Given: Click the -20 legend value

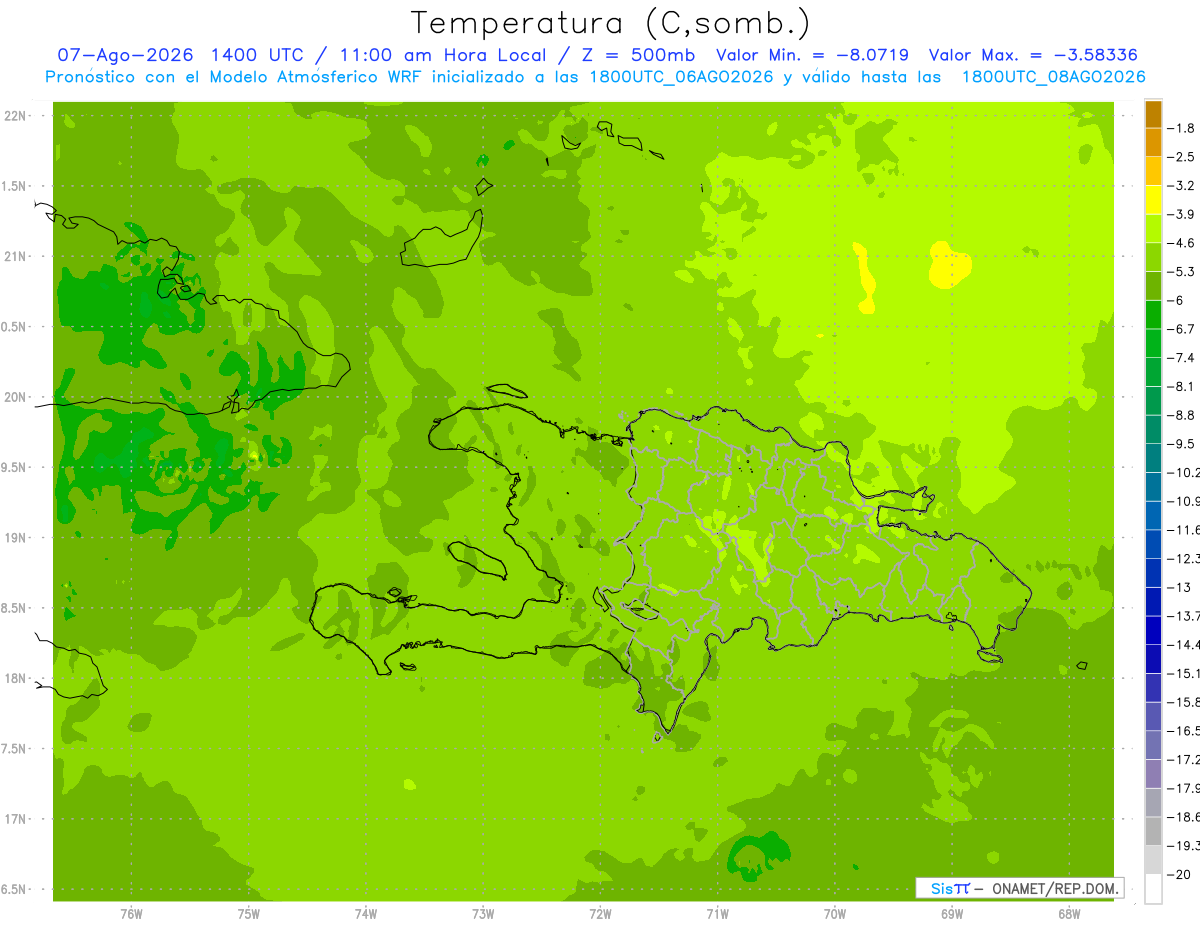Looking at the screenshot, I should click(1179, 874).
